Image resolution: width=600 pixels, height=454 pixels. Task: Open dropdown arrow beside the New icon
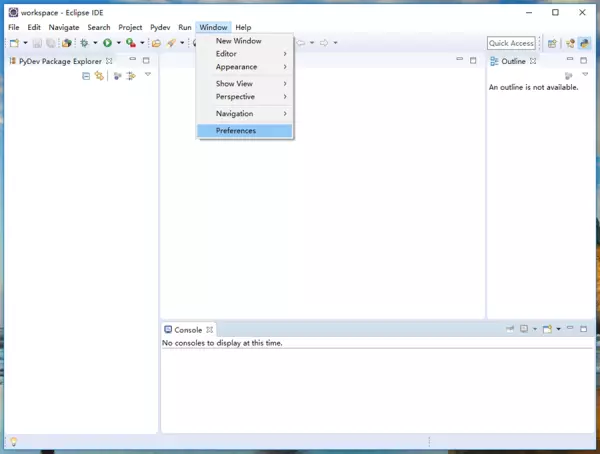[25, 43]
